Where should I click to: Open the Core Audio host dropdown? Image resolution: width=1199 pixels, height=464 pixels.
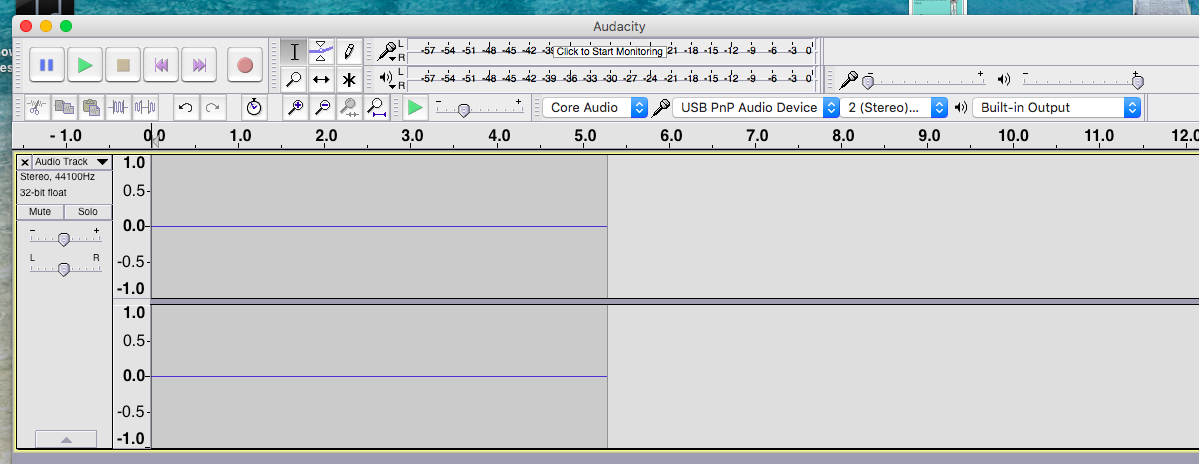coord(596,108)
